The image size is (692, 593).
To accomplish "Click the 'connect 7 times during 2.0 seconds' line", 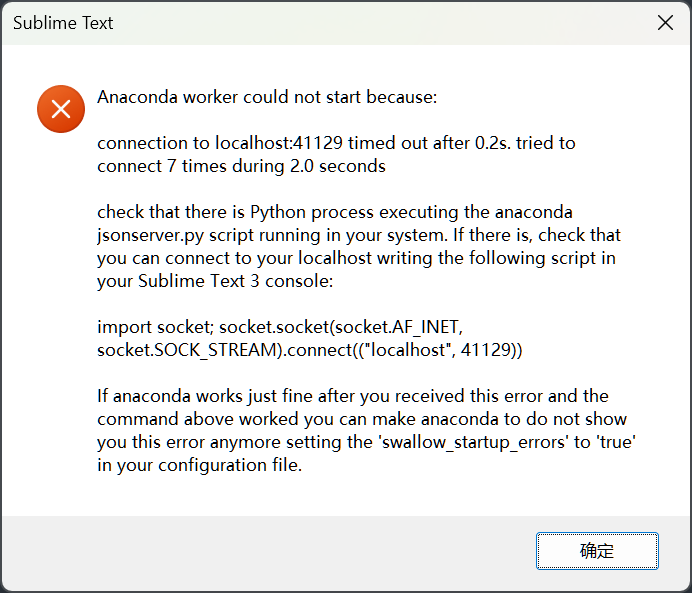I will [241, 166].
